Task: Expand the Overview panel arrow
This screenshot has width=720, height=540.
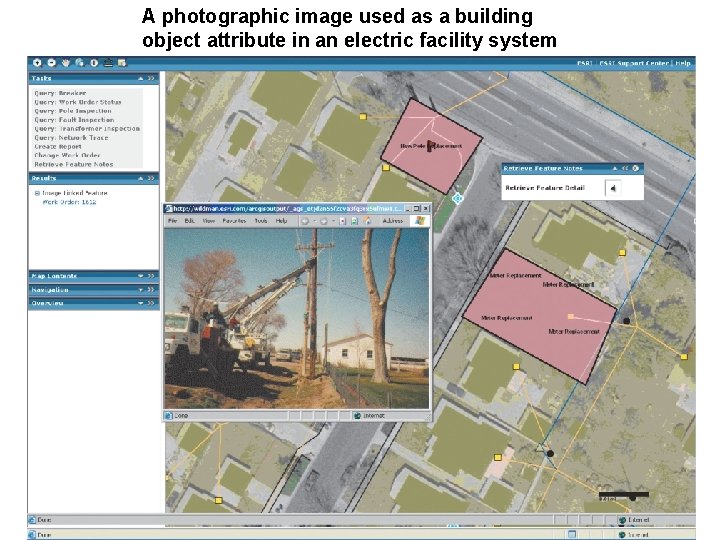Action: click(141, 303)
